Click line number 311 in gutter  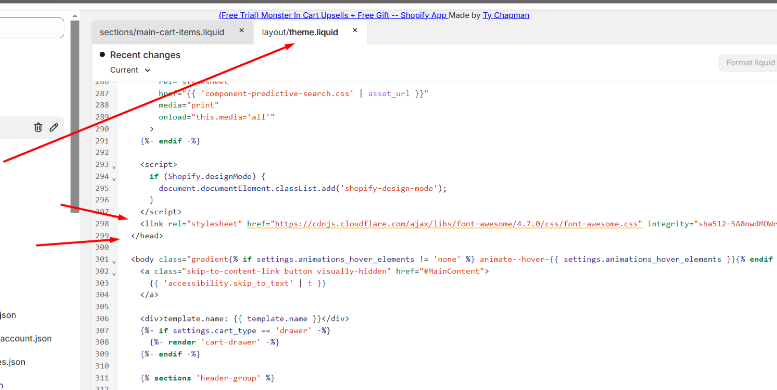102,378
